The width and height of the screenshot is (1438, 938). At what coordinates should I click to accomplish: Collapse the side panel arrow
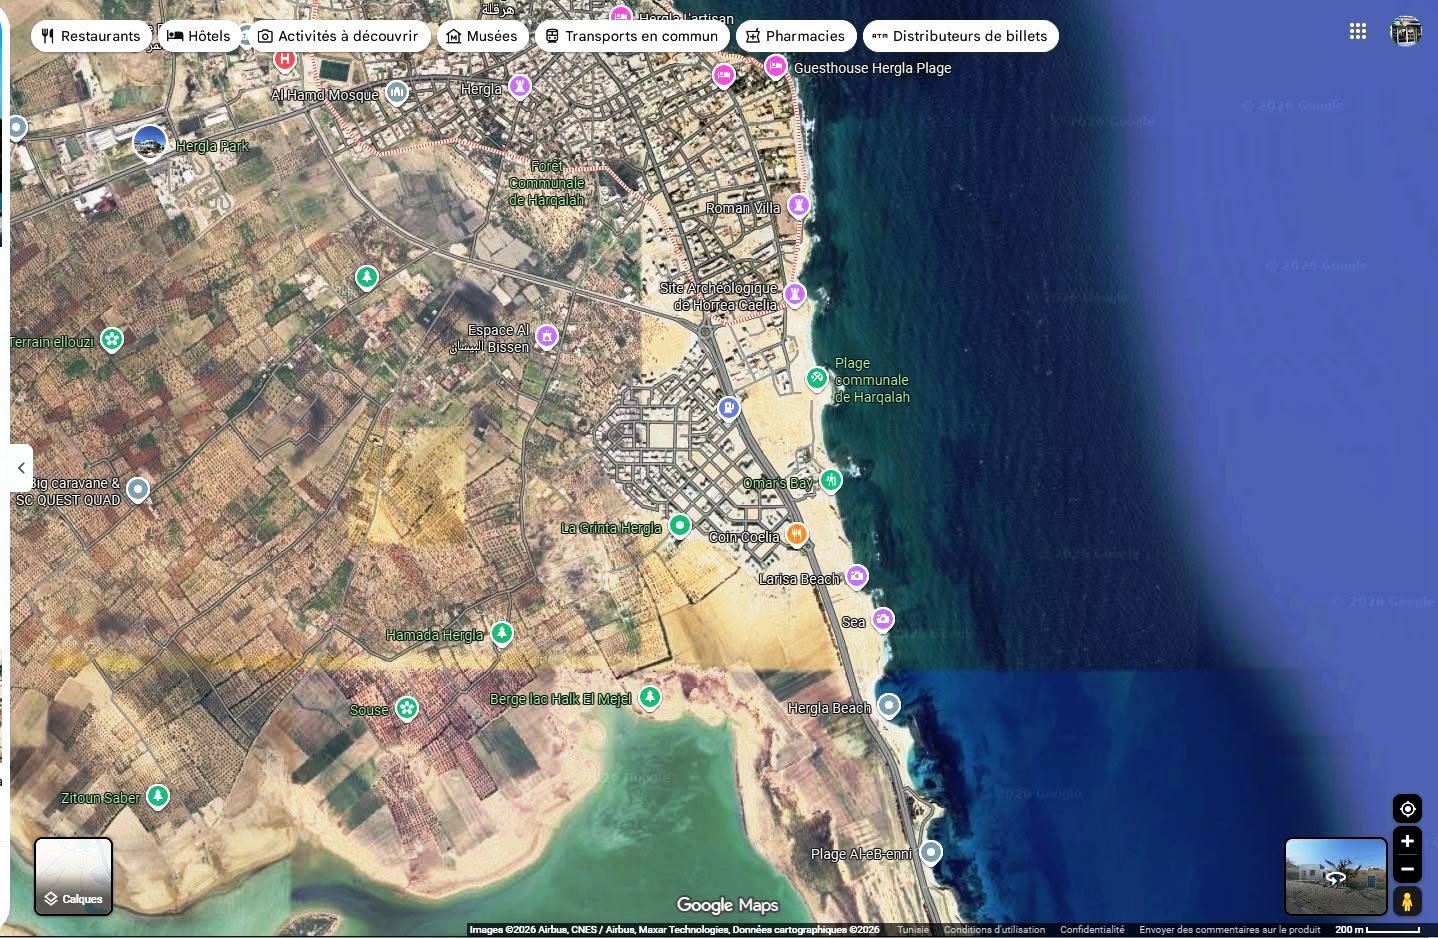click(21, 467)
